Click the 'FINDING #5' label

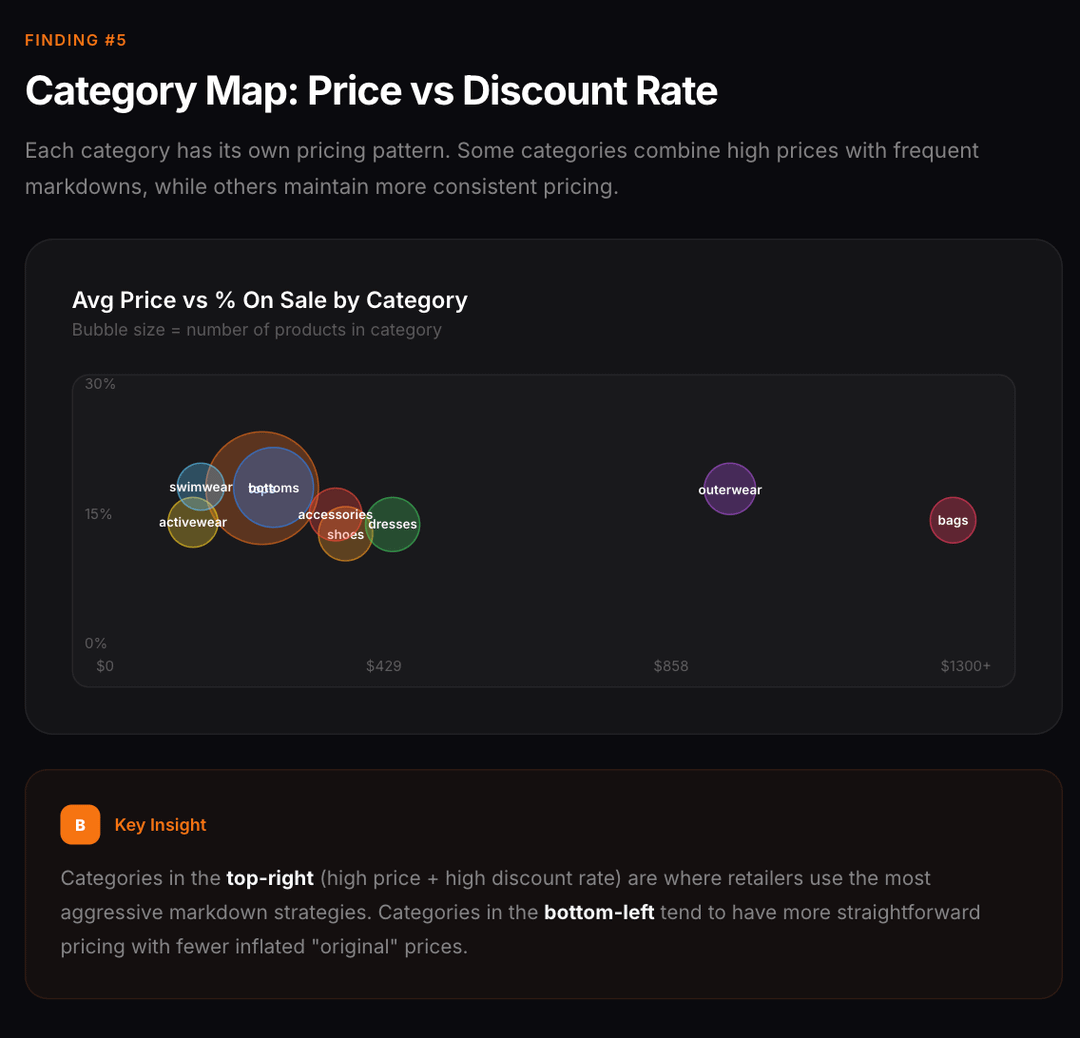pyautogui.click(x=76, y=40)
